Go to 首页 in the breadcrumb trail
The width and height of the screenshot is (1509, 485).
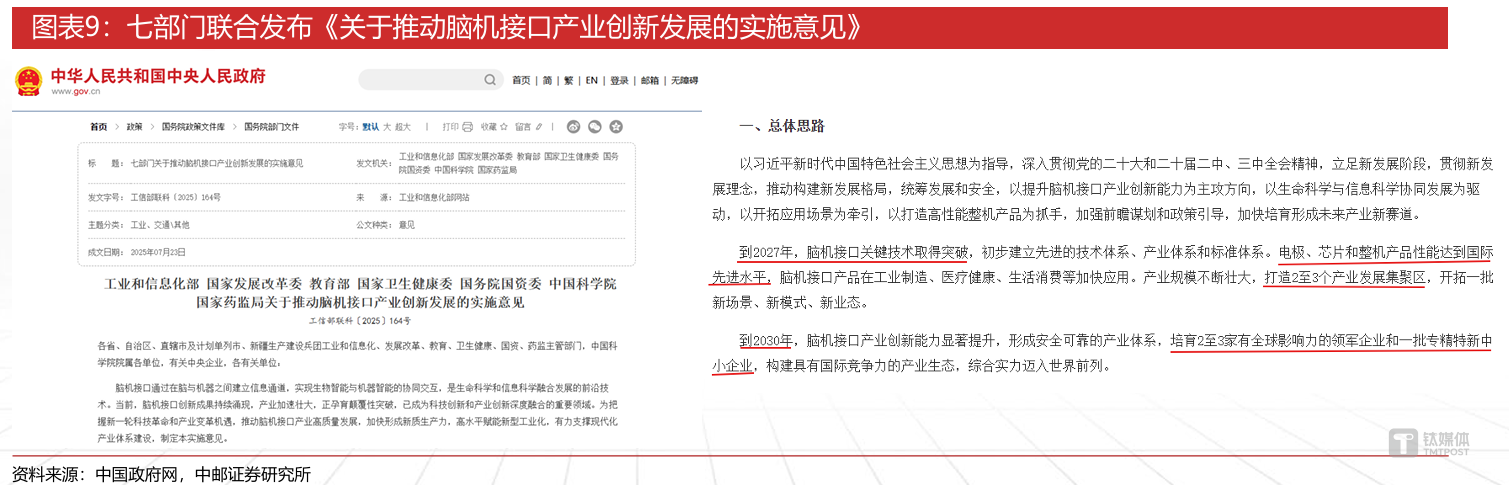(98, 127)
